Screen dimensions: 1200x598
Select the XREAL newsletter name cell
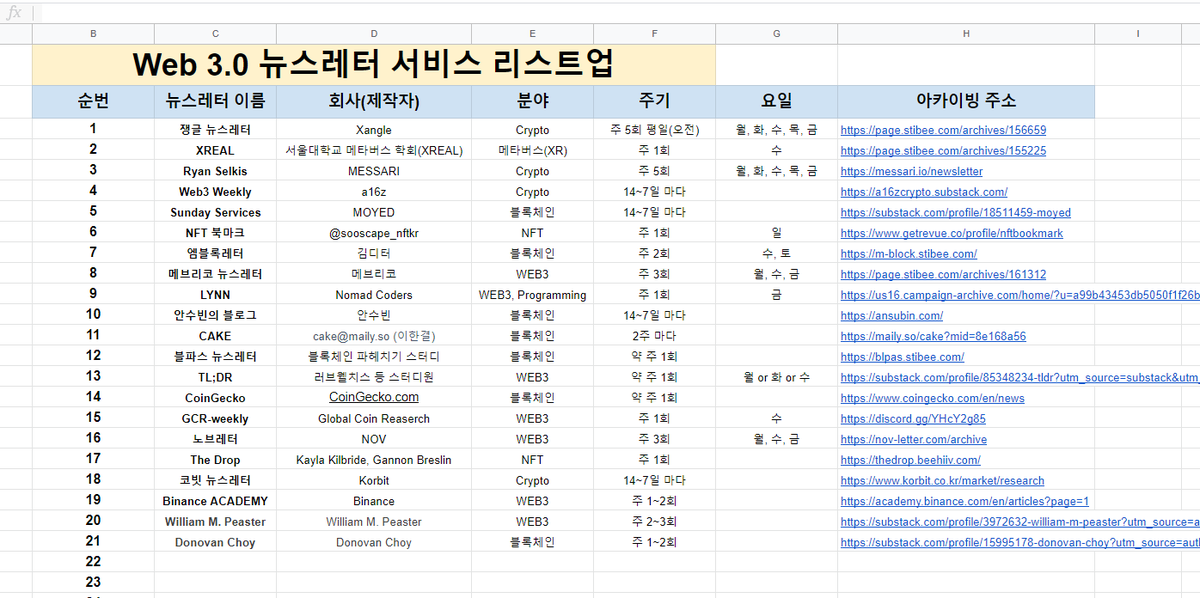(215, 151)
